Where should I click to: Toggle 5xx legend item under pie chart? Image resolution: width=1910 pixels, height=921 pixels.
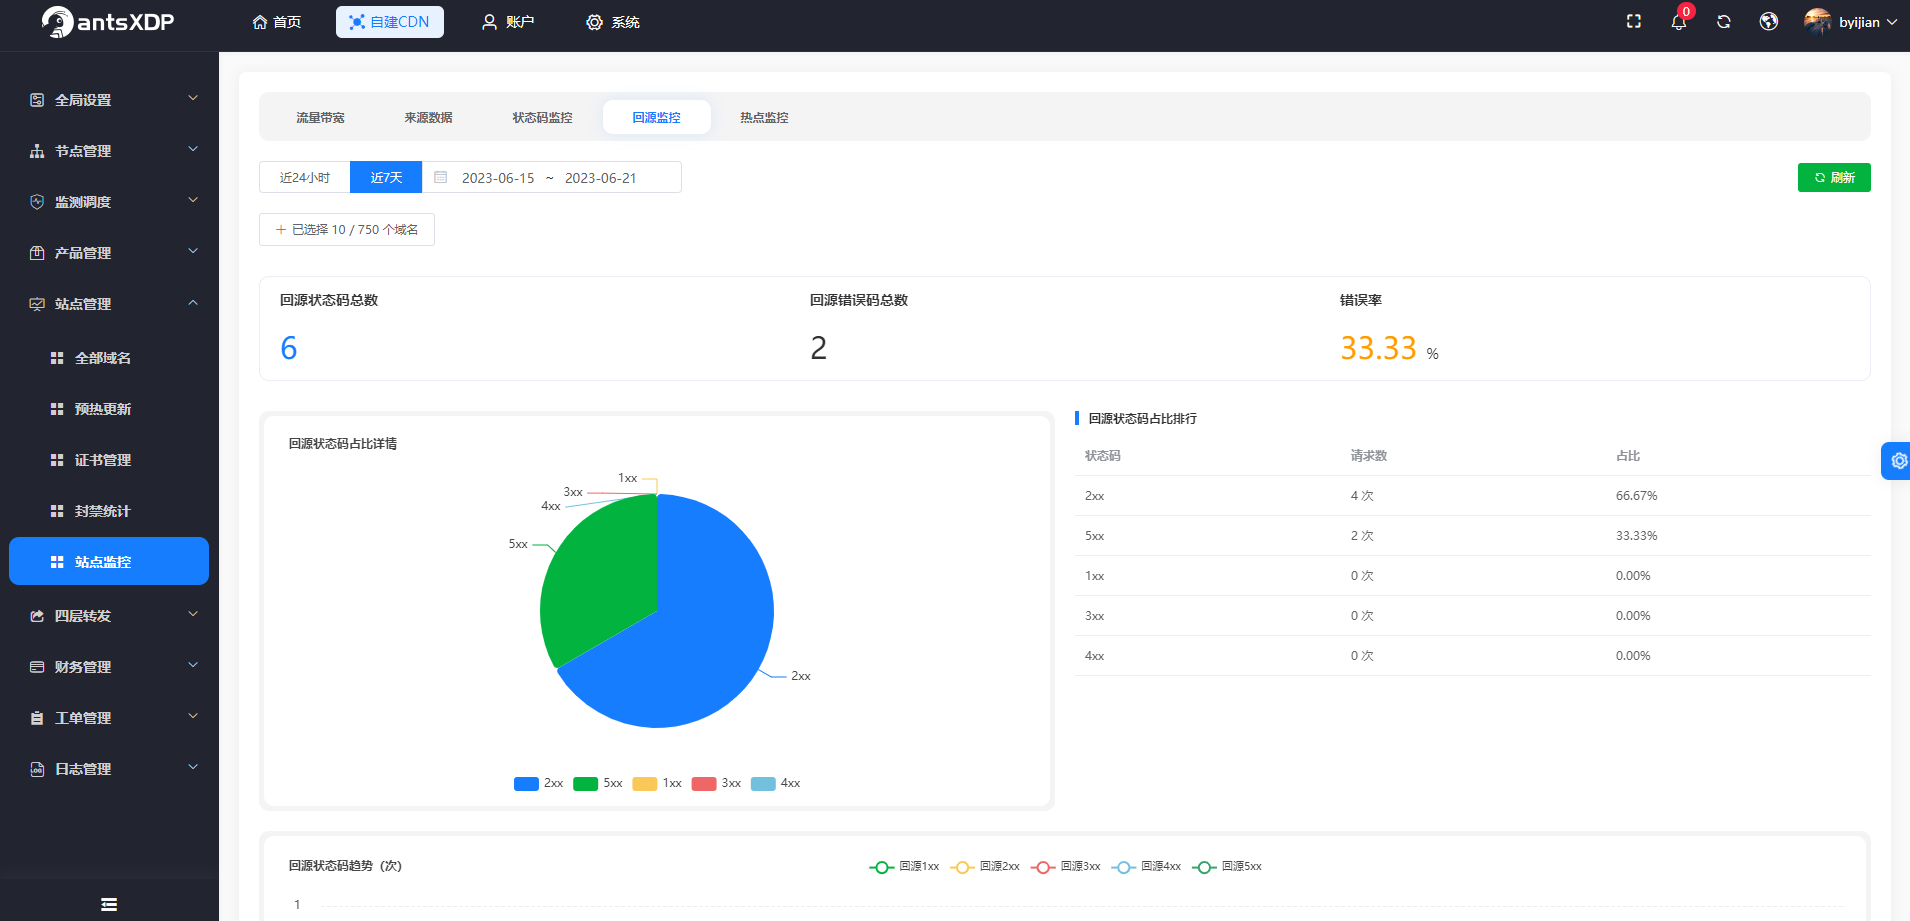598,783
